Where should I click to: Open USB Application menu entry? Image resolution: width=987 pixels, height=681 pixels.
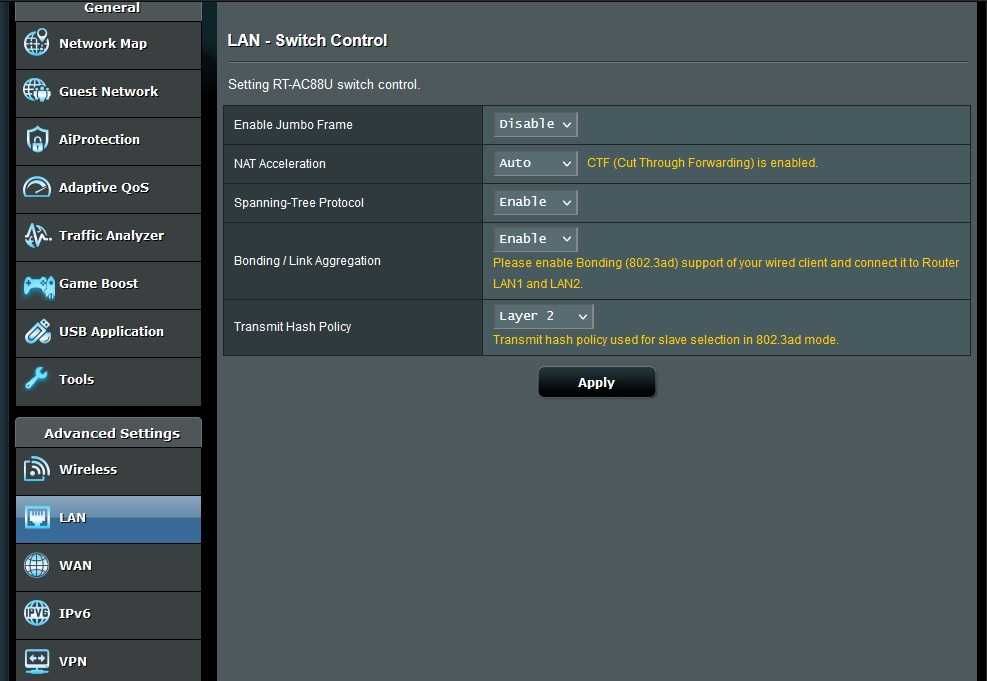[x=108, y=332]
